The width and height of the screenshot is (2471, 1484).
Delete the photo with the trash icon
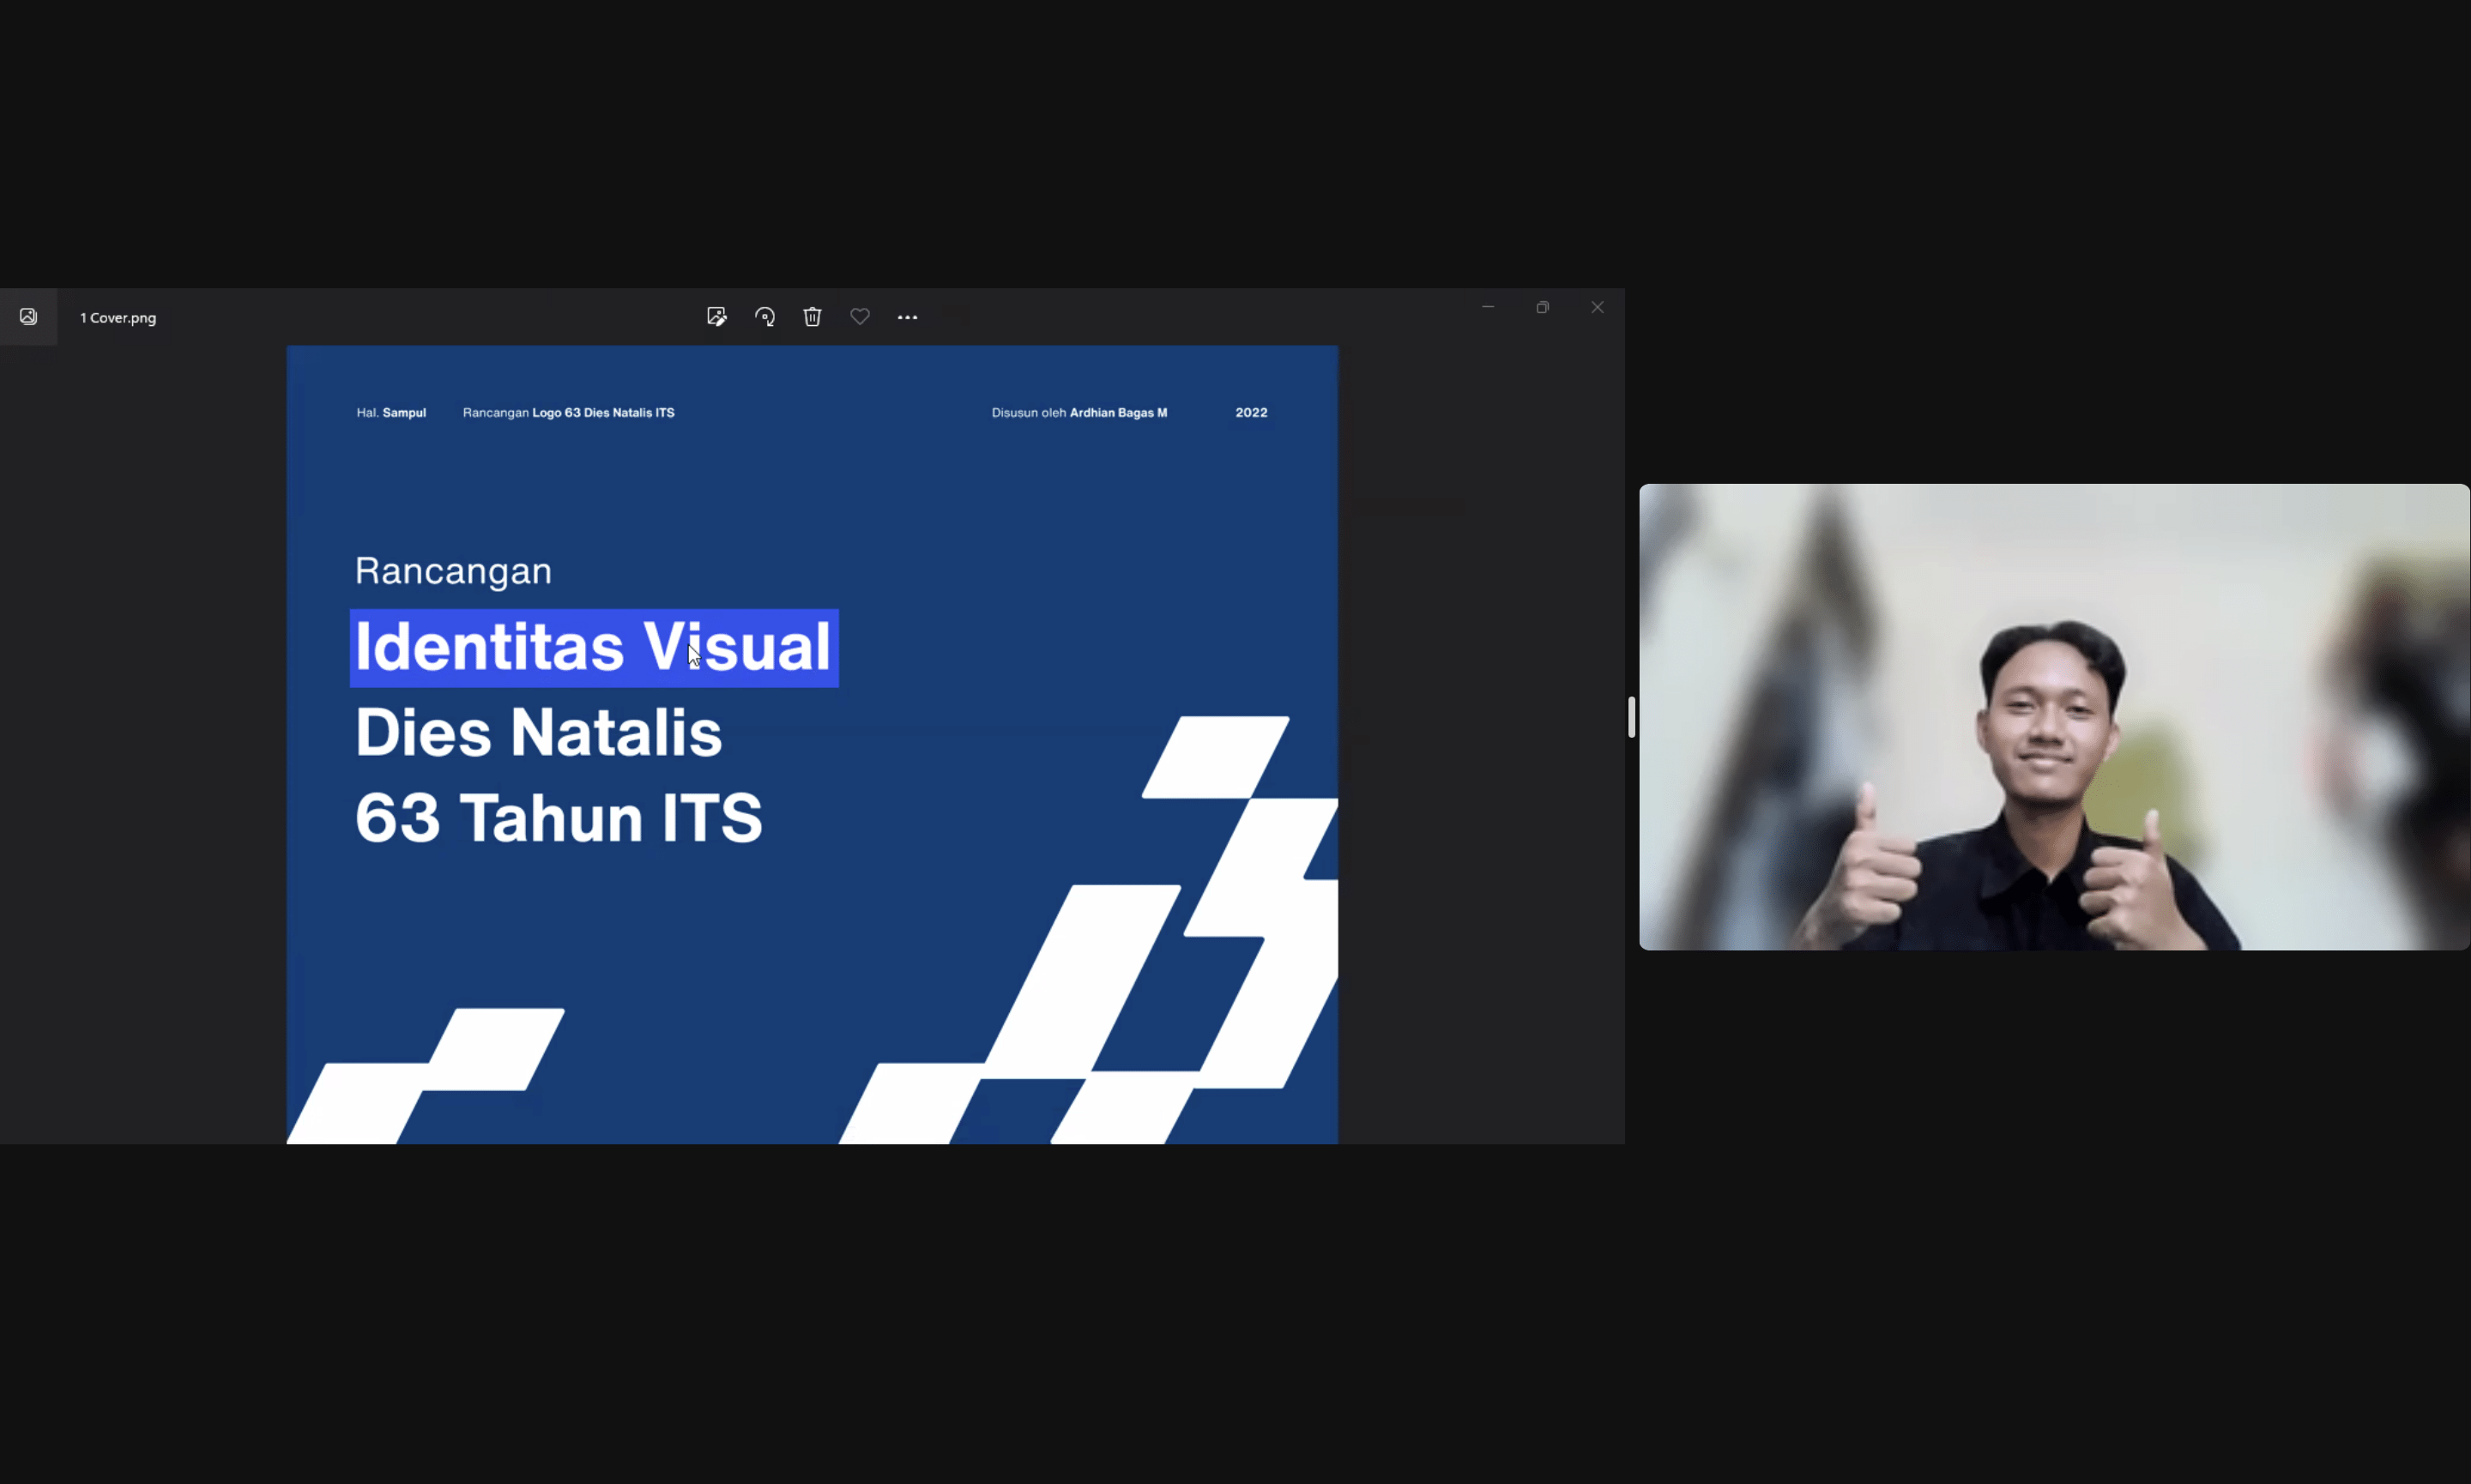(812, 317)
